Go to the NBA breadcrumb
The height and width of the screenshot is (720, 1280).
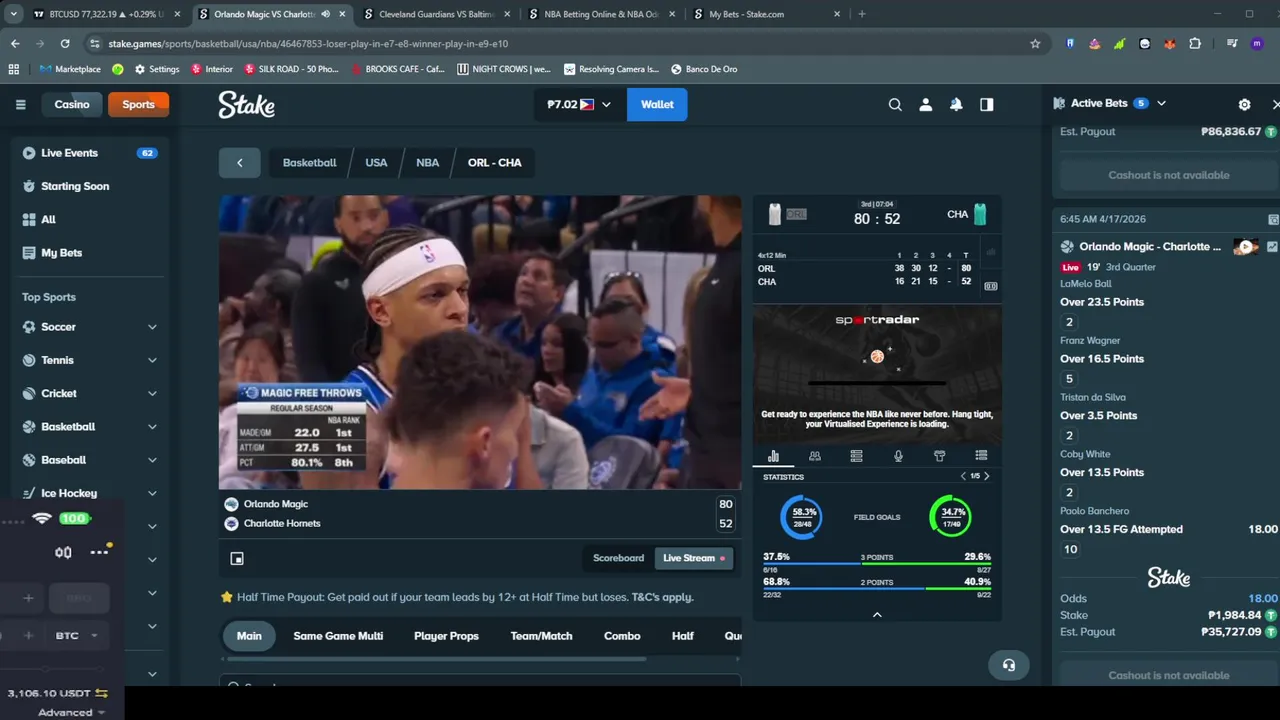[427, 162]
